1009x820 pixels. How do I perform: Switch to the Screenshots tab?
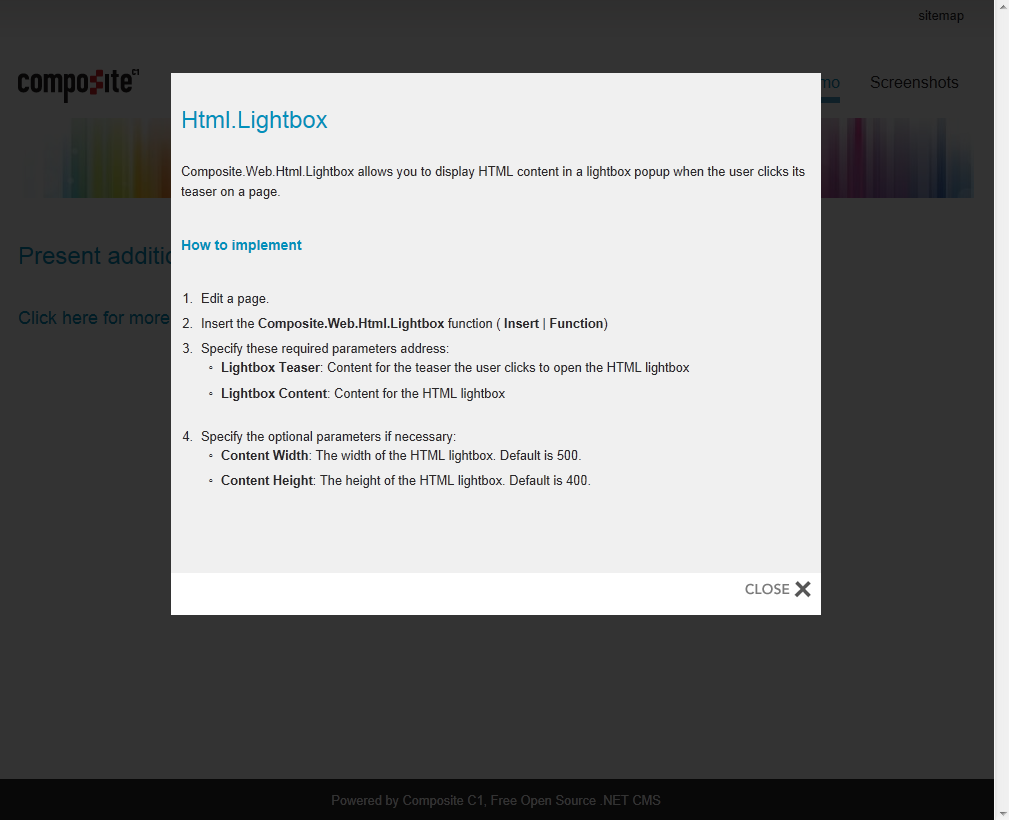point(913,83)
